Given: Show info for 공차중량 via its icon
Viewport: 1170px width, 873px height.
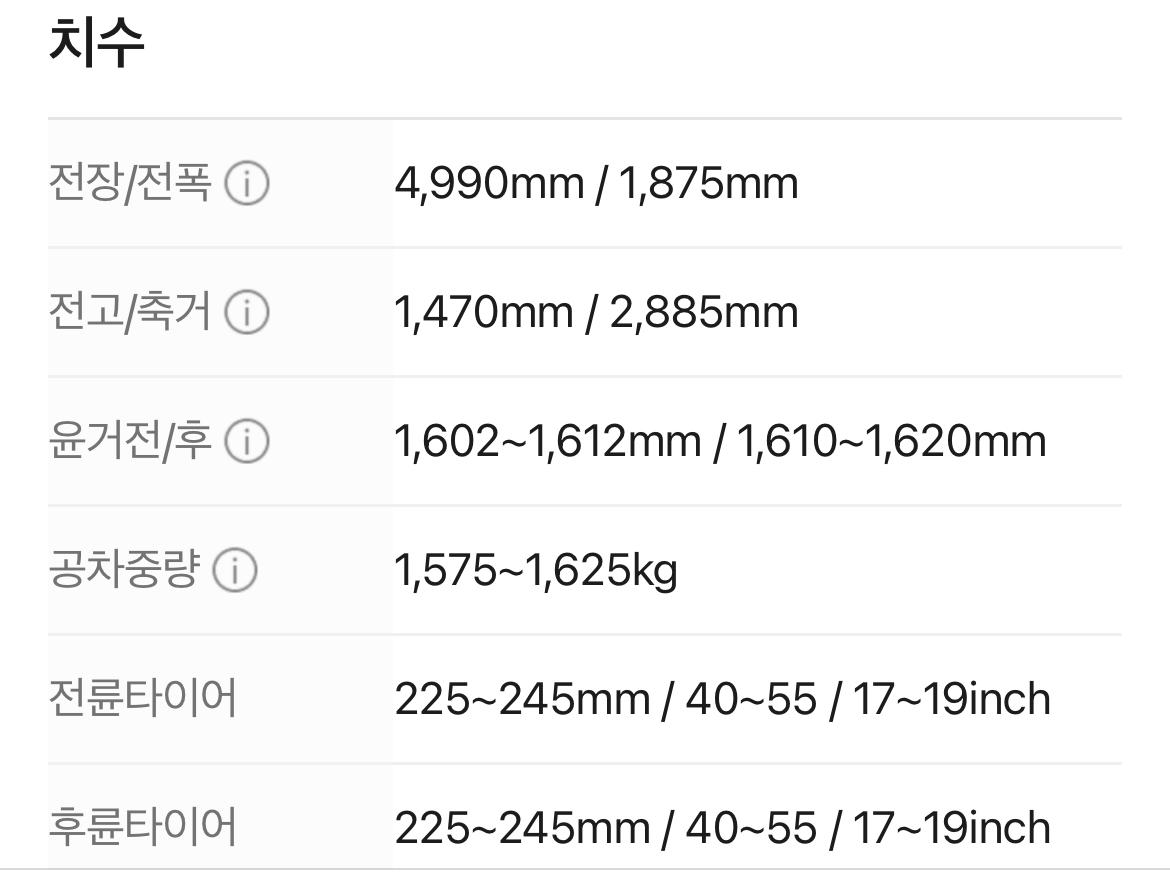Looking at the screenshot, I should tap(234, 570).
